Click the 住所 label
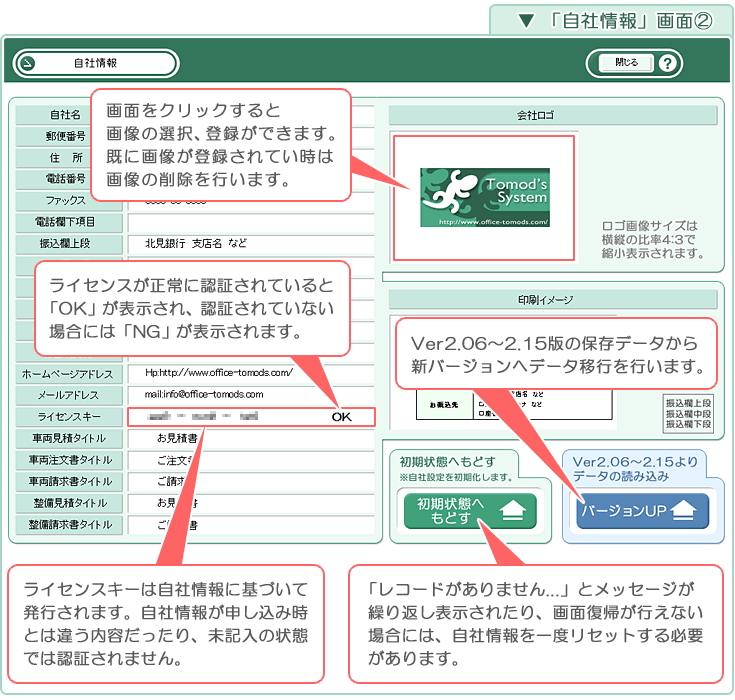The height and width of the screenshot is (700, 735). 66,158
